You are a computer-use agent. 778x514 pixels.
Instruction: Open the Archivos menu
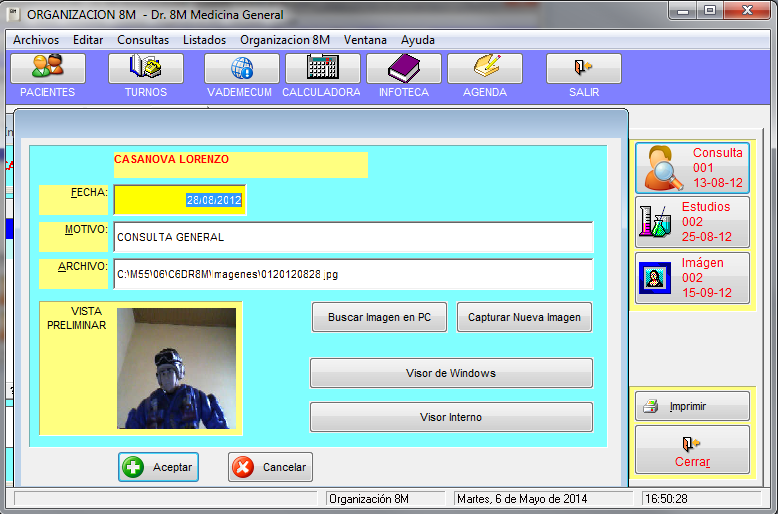click(36, 40)
